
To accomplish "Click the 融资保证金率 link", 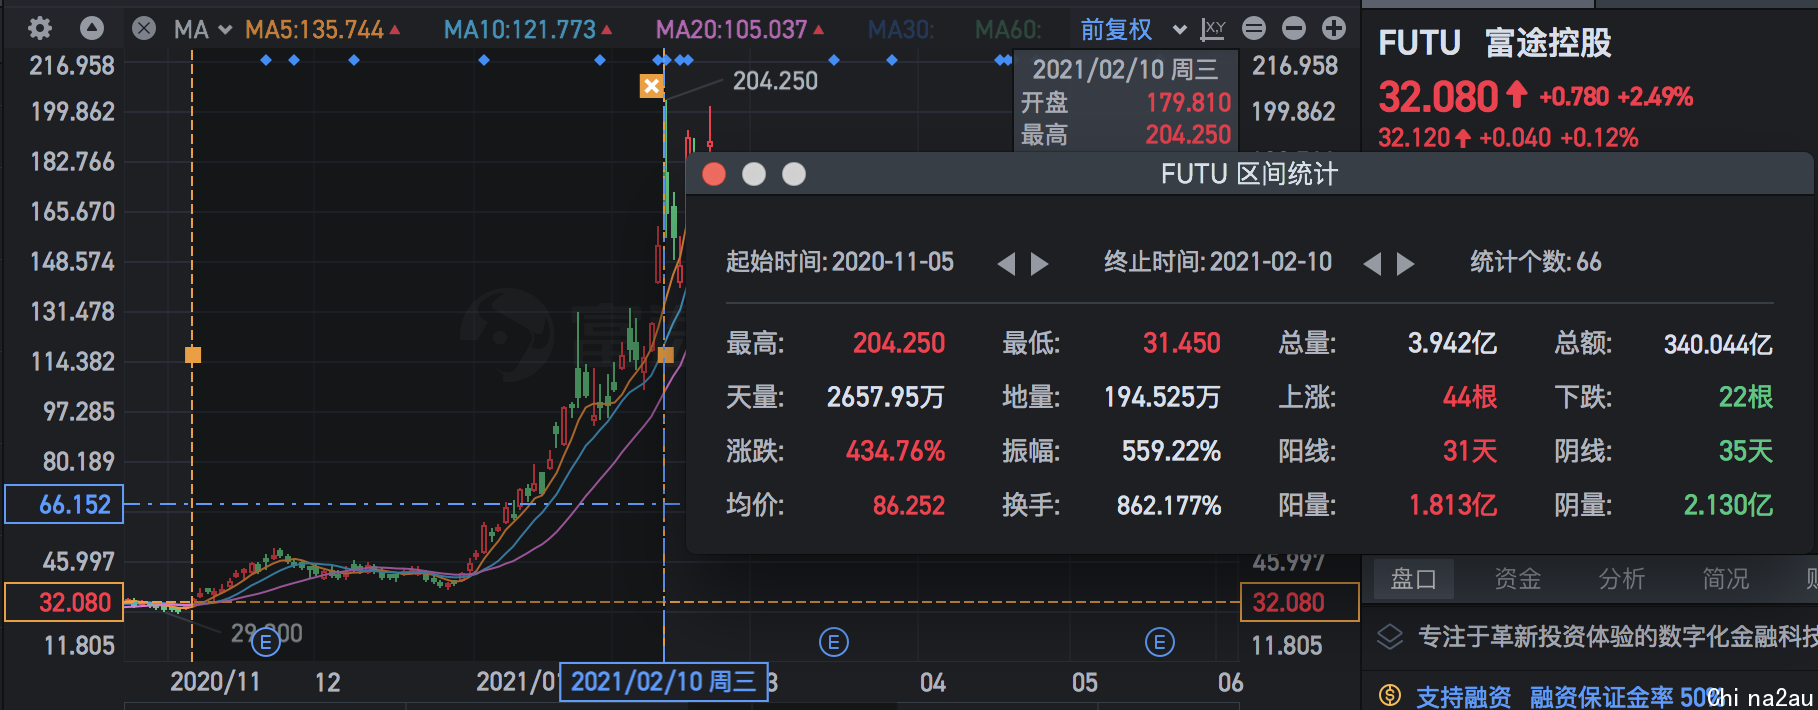I will click(x=1602, y=697).
